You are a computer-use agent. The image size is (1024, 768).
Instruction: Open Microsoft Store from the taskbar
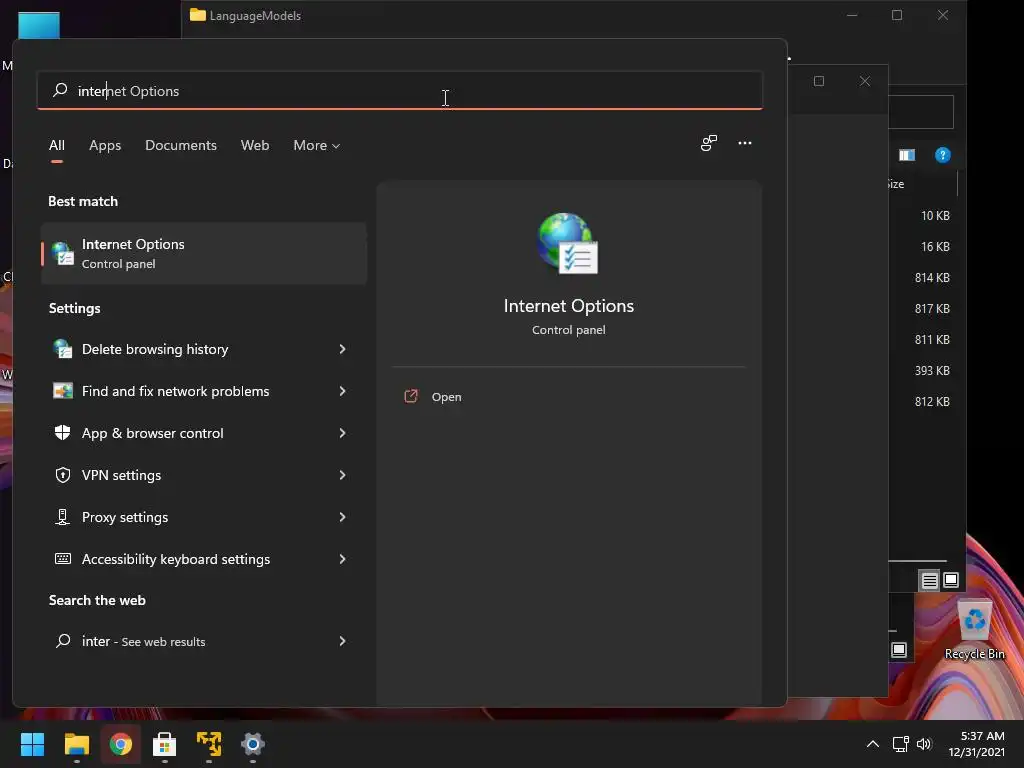click(x=165, y=744)
